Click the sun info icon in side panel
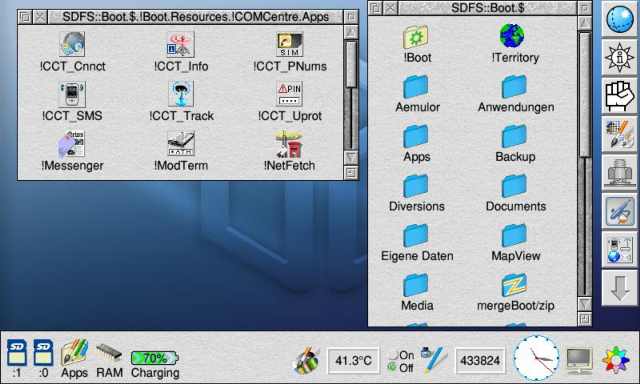 [620, 58]
